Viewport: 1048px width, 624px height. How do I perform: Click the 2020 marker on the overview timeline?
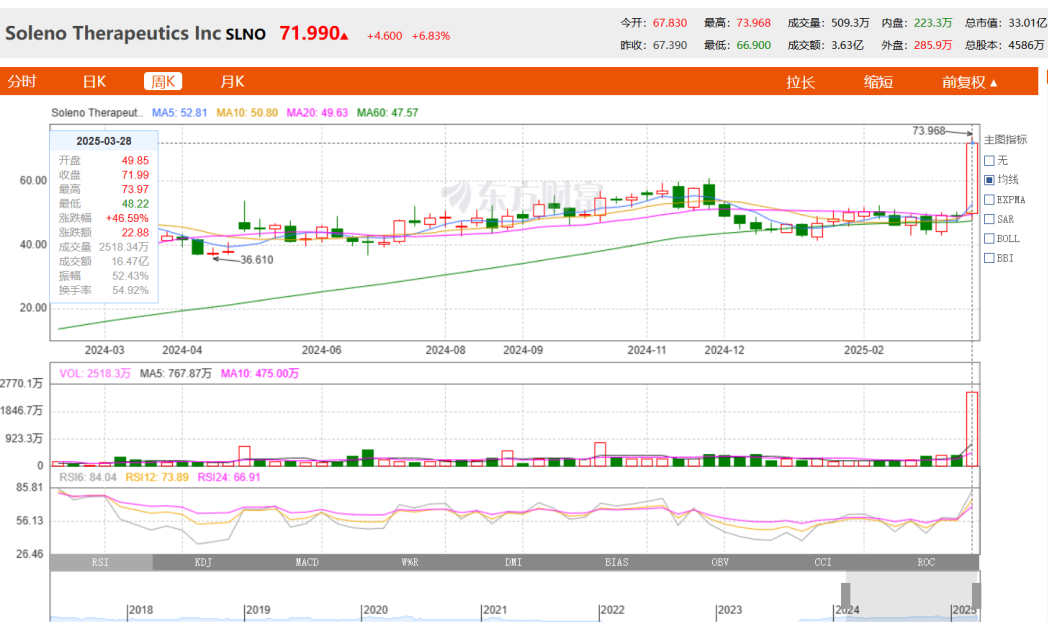(375, 610)
